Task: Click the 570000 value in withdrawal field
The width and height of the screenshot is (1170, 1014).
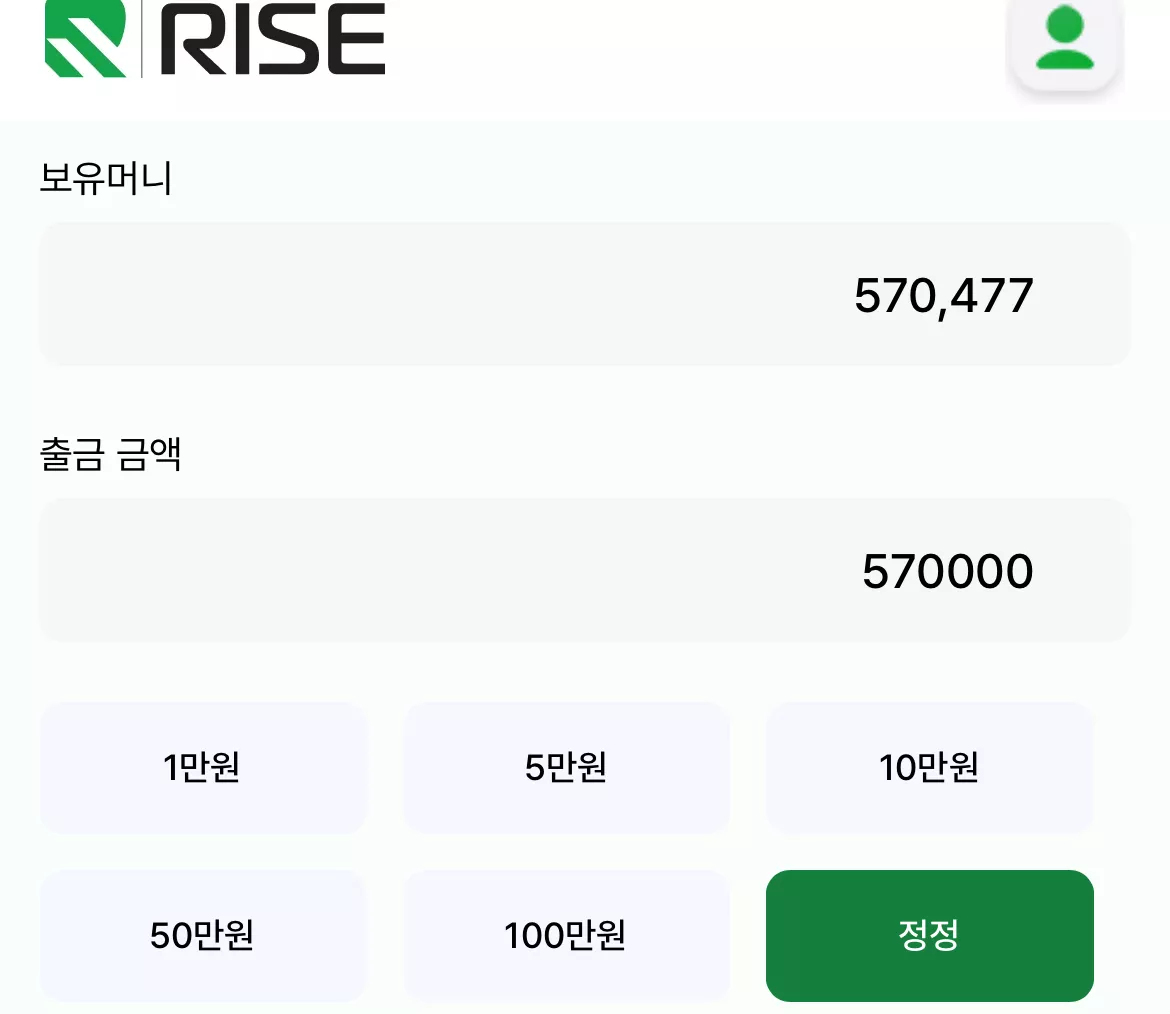Action: click(948, 572)
